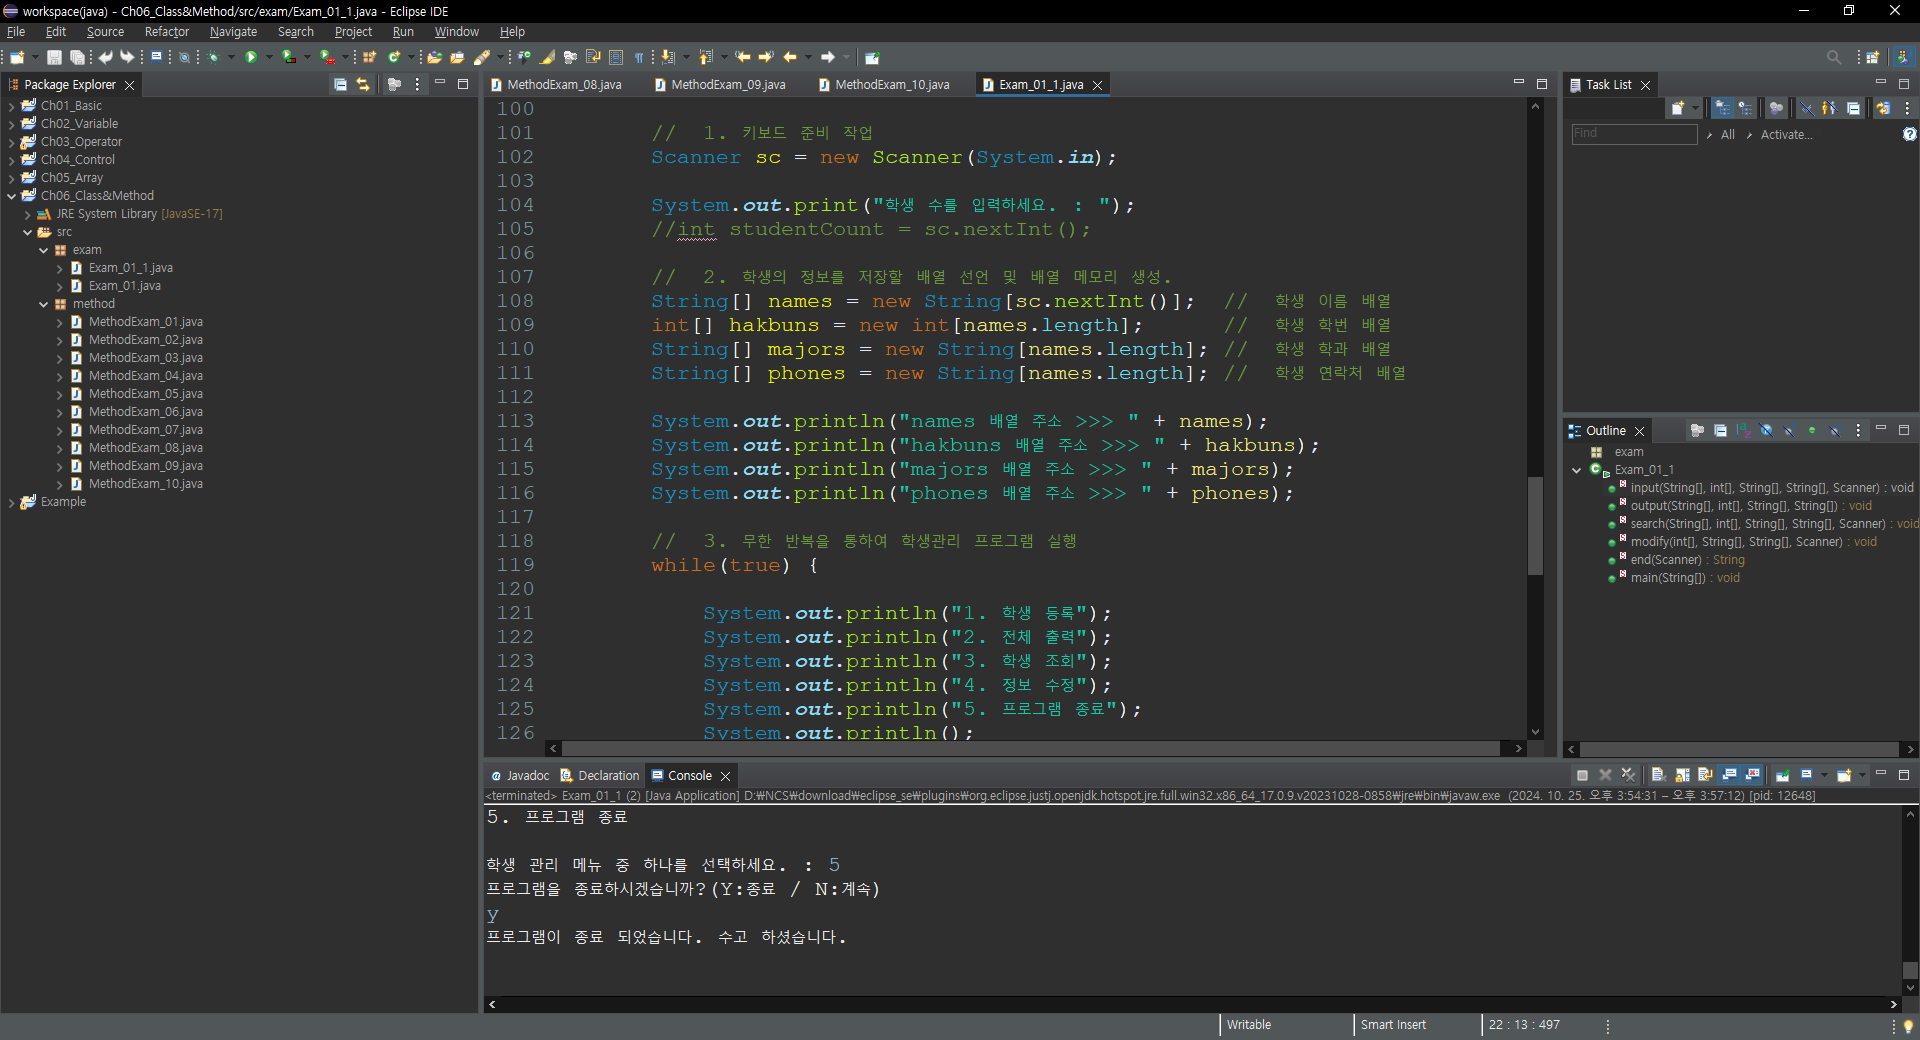Toggle Show Whitespace Characters in main toolbar

coord(639,57)
